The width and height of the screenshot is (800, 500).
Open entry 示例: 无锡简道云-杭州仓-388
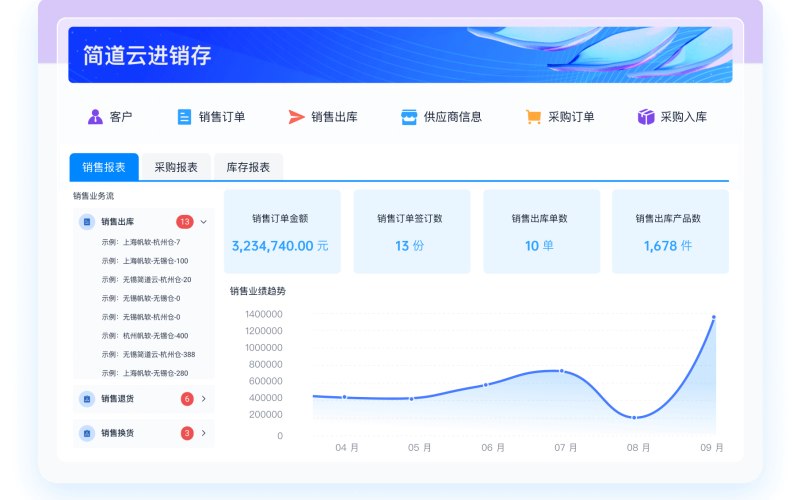pyautogui.click(x=148, y=355)
